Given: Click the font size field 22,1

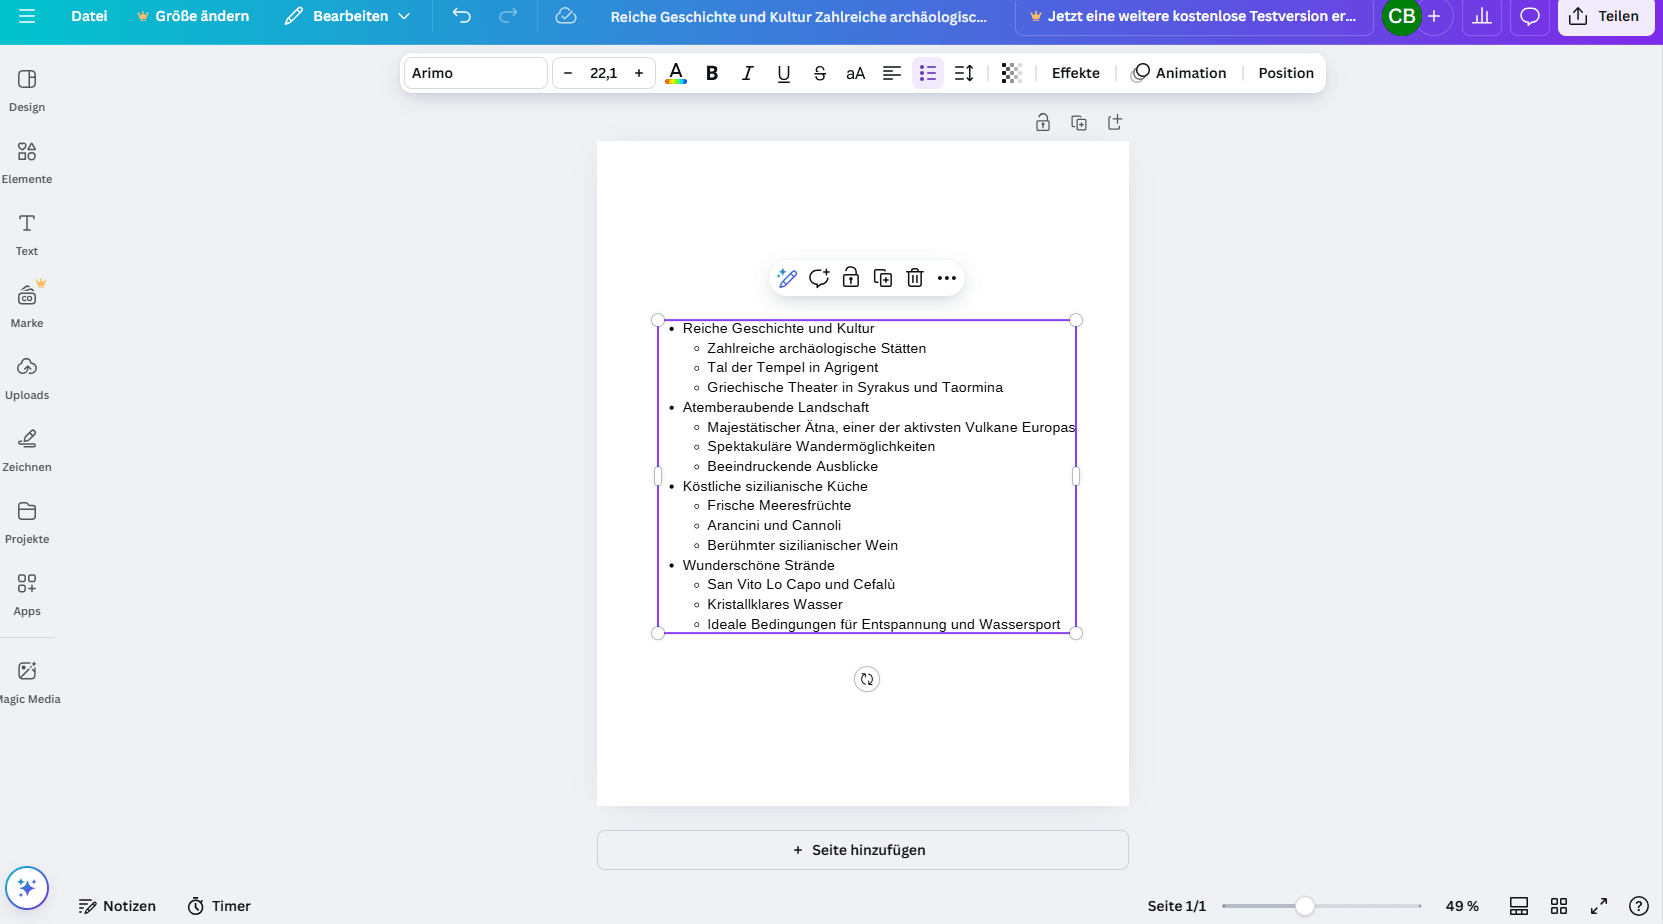Looking at the screenshot, I should coord(603,73).
